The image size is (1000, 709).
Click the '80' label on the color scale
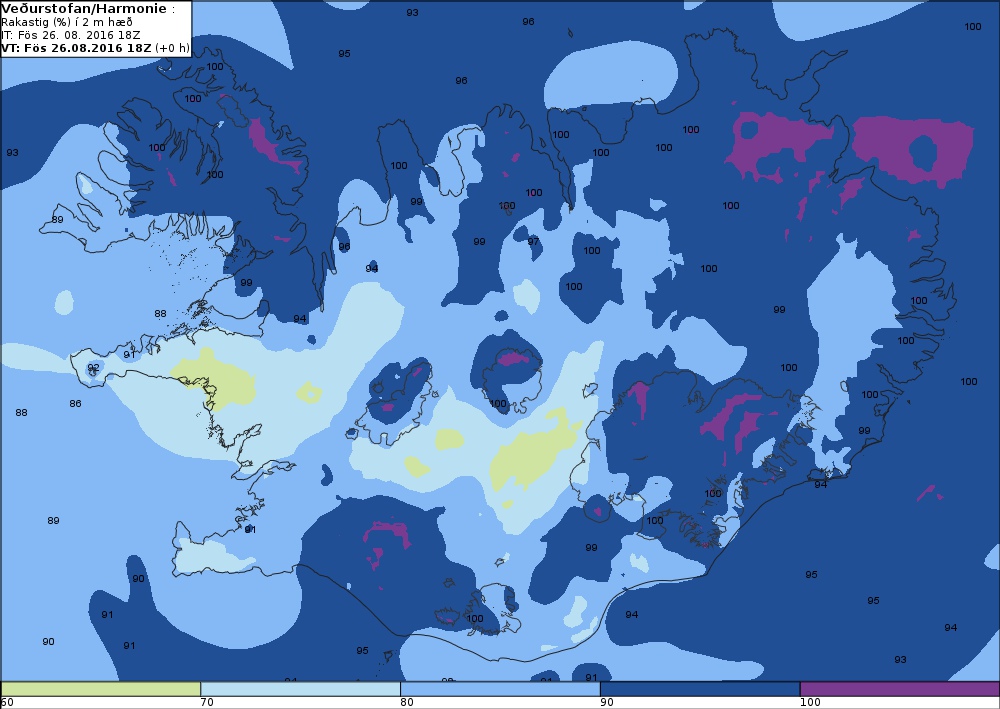(407, 703)
